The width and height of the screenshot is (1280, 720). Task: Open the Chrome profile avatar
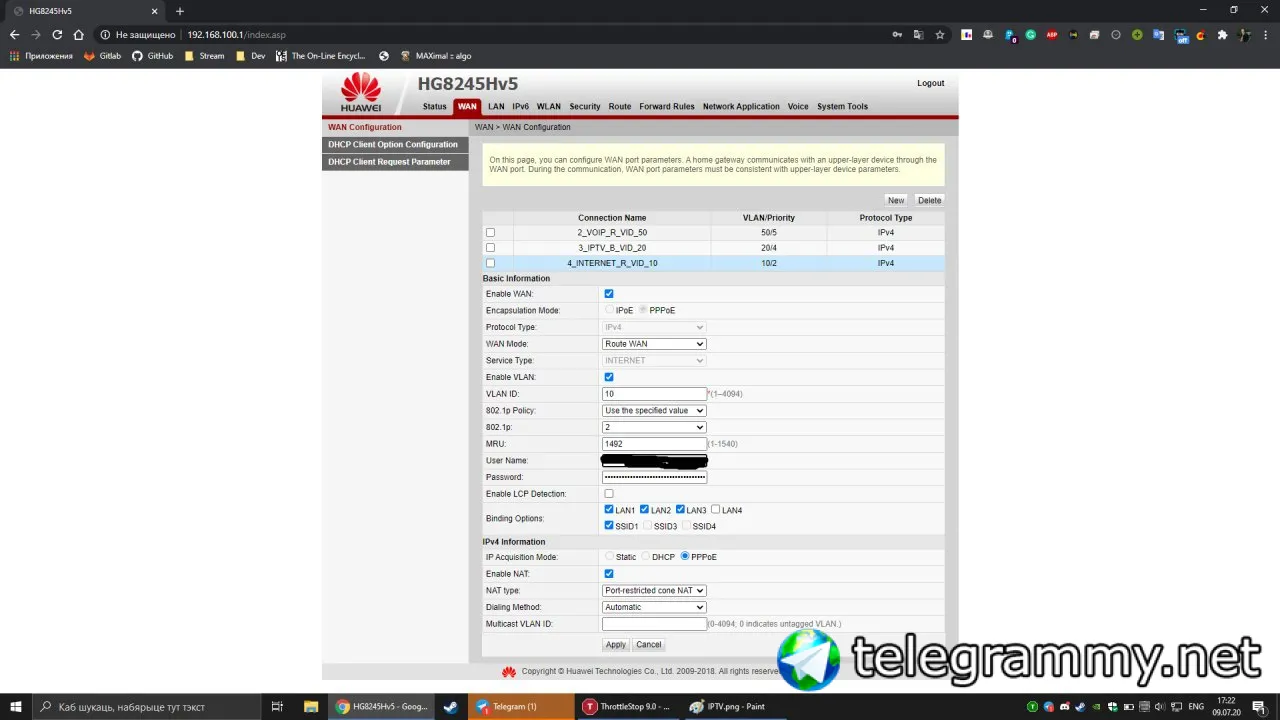pyautogui.click(x=1244, y=34)
